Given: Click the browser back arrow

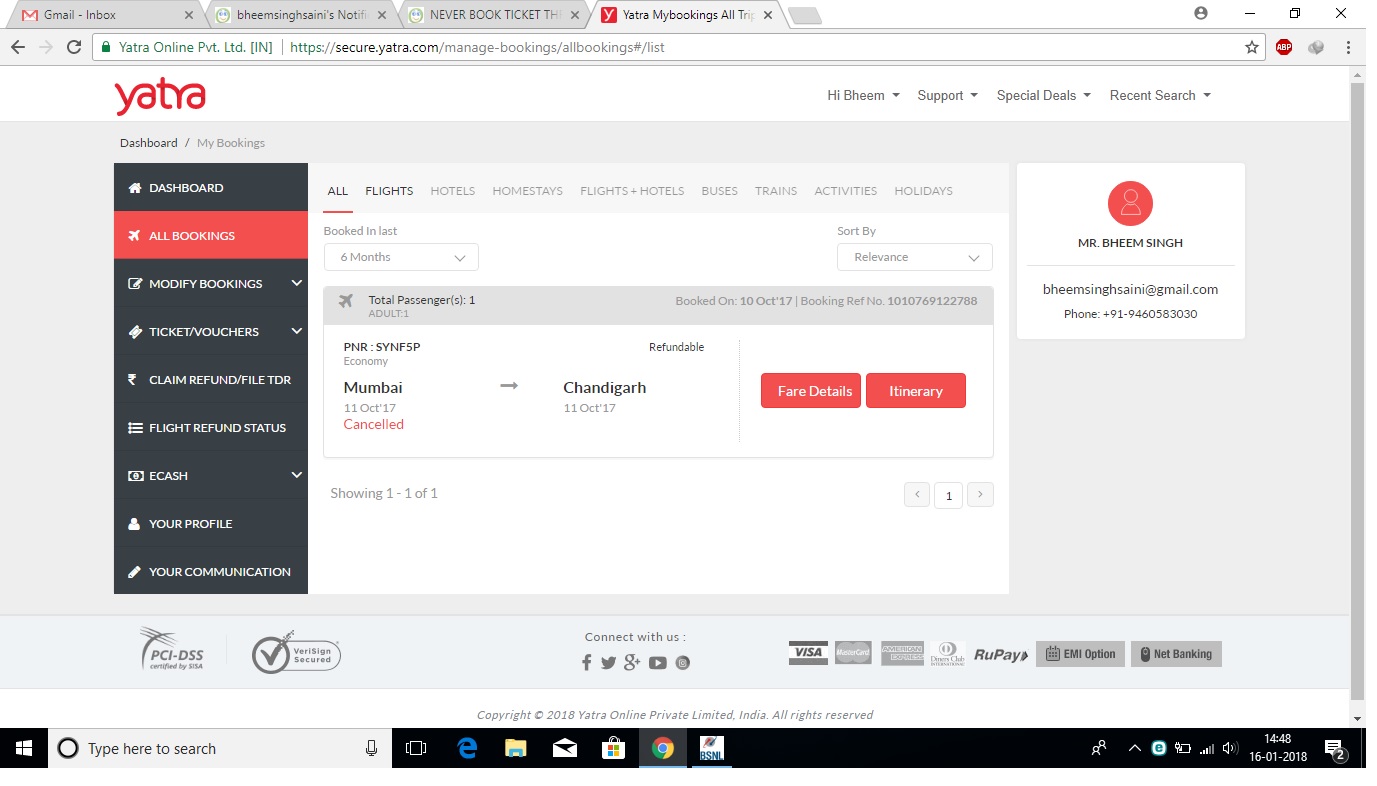Looking at the screenshot, I should coord(18,47).
